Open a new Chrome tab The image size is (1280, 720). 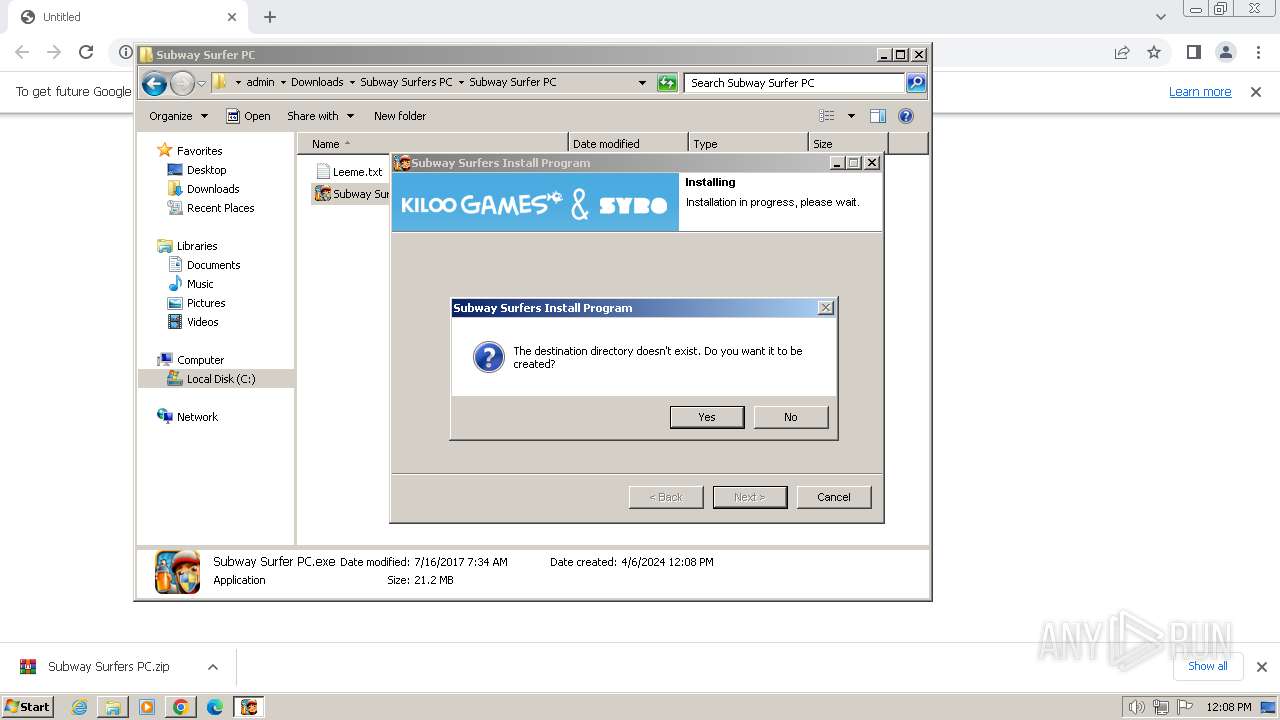270,17
